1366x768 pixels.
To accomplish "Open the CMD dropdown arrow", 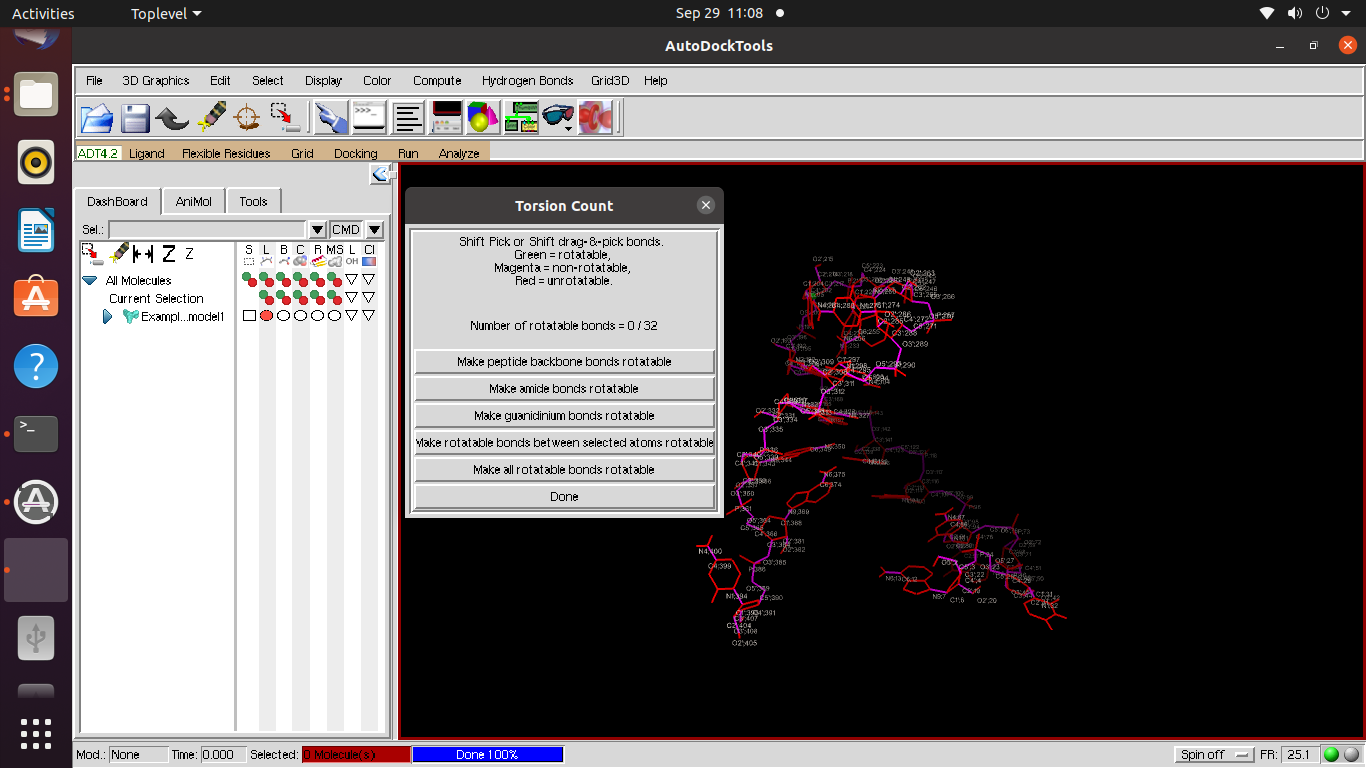I will tap(374, 230).
